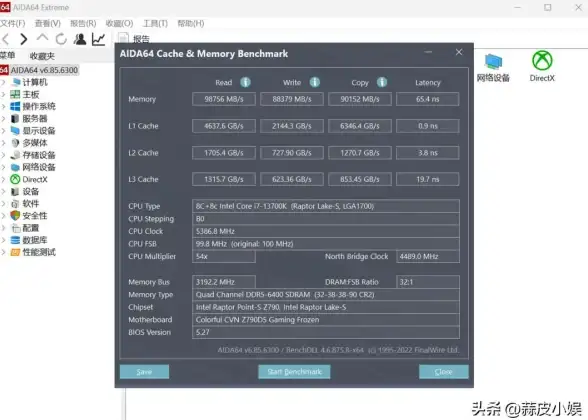Switch to the 菜单 tab
This screenshot has width=588, height=420.
click(8, 56)
